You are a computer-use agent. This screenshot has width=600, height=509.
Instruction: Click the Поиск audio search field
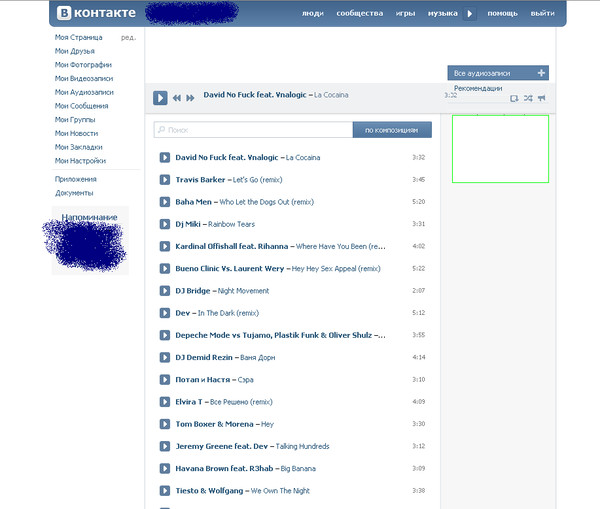pos(253,130)
